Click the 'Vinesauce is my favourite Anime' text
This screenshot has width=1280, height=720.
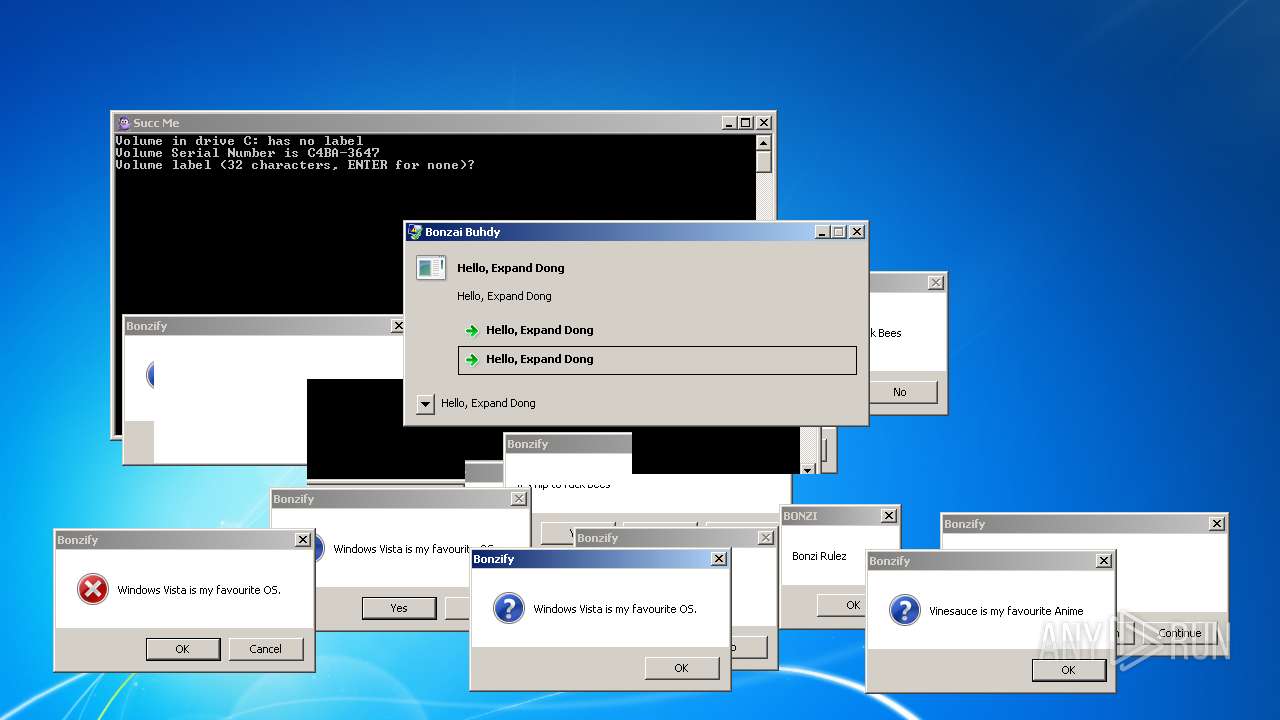1006,611
